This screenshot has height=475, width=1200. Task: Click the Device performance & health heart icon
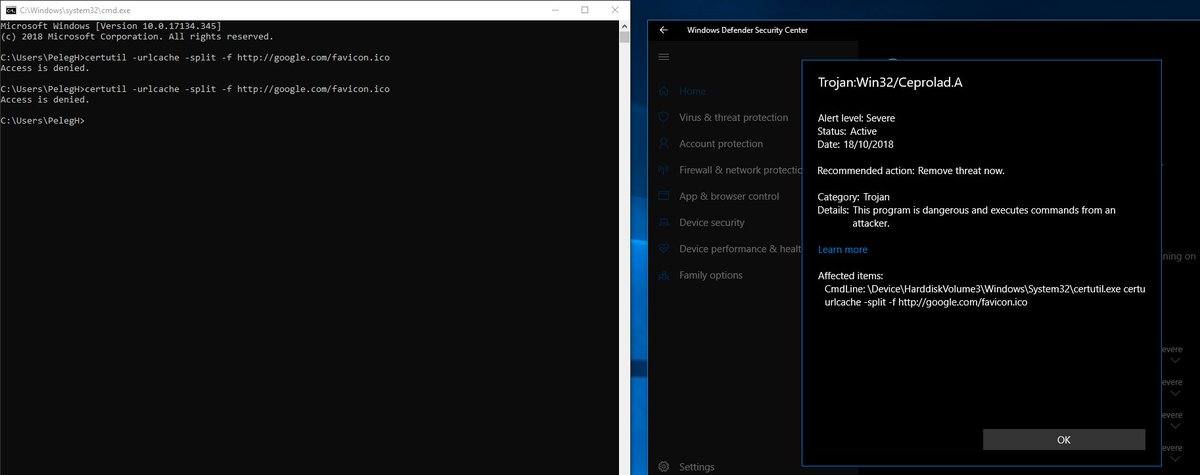tap(663, 248)
